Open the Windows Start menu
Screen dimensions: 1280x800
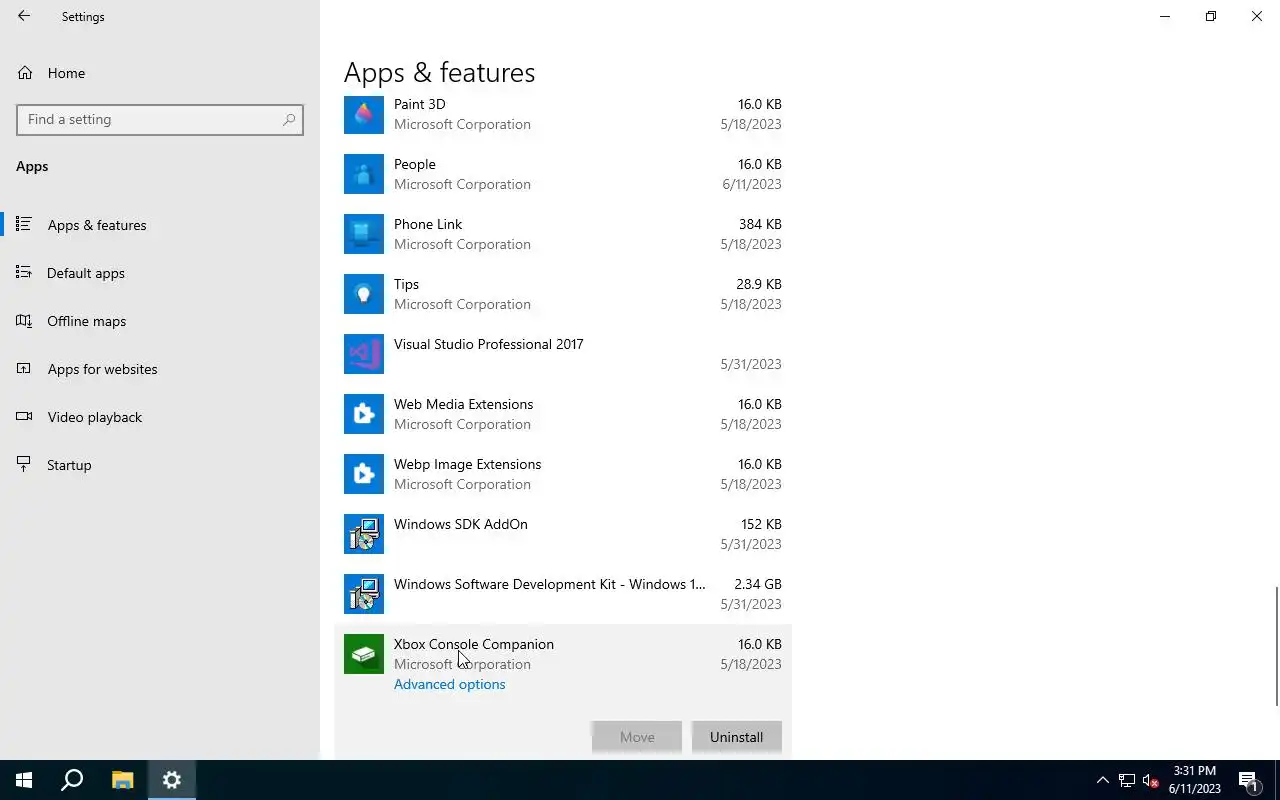click(x=24, y=780)
